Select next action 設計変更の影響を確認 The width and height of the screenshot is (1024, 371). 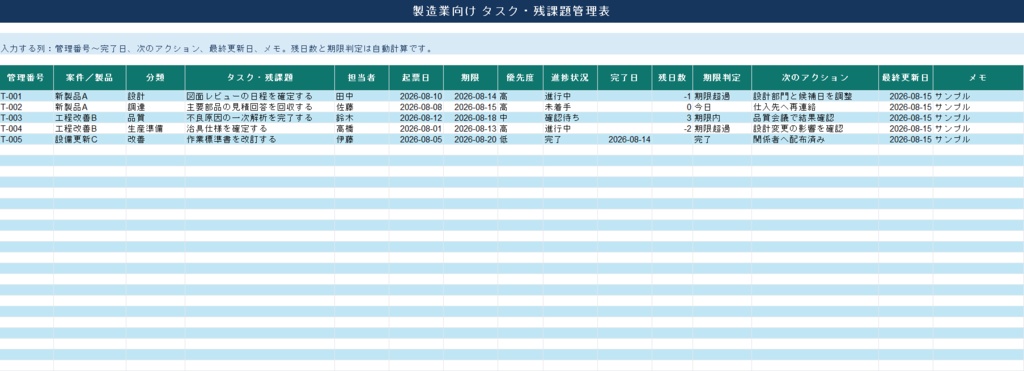pos(814,129)
